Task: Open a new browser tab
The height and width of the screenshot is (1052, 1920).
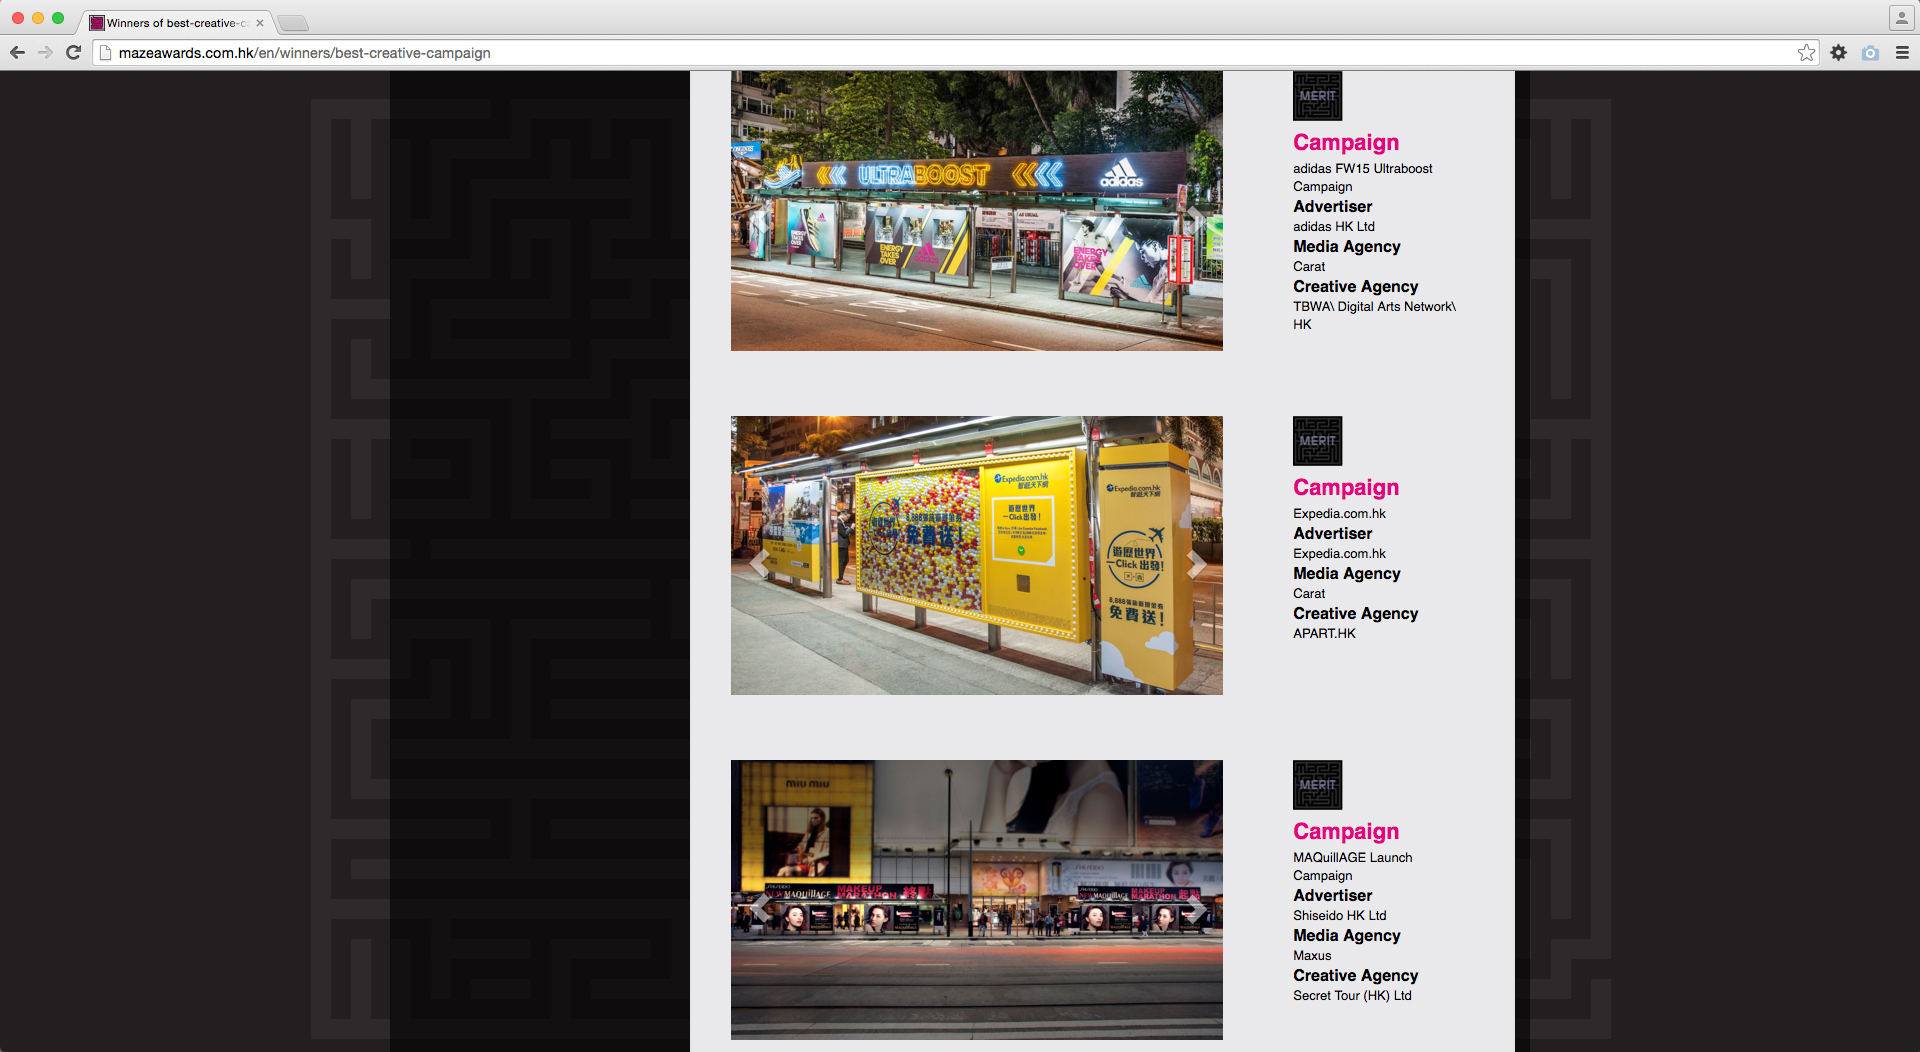Action: (293, 23)
